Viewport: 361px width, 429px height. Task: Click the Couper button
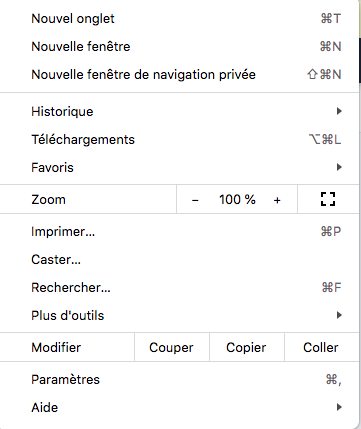coord(172,347)
